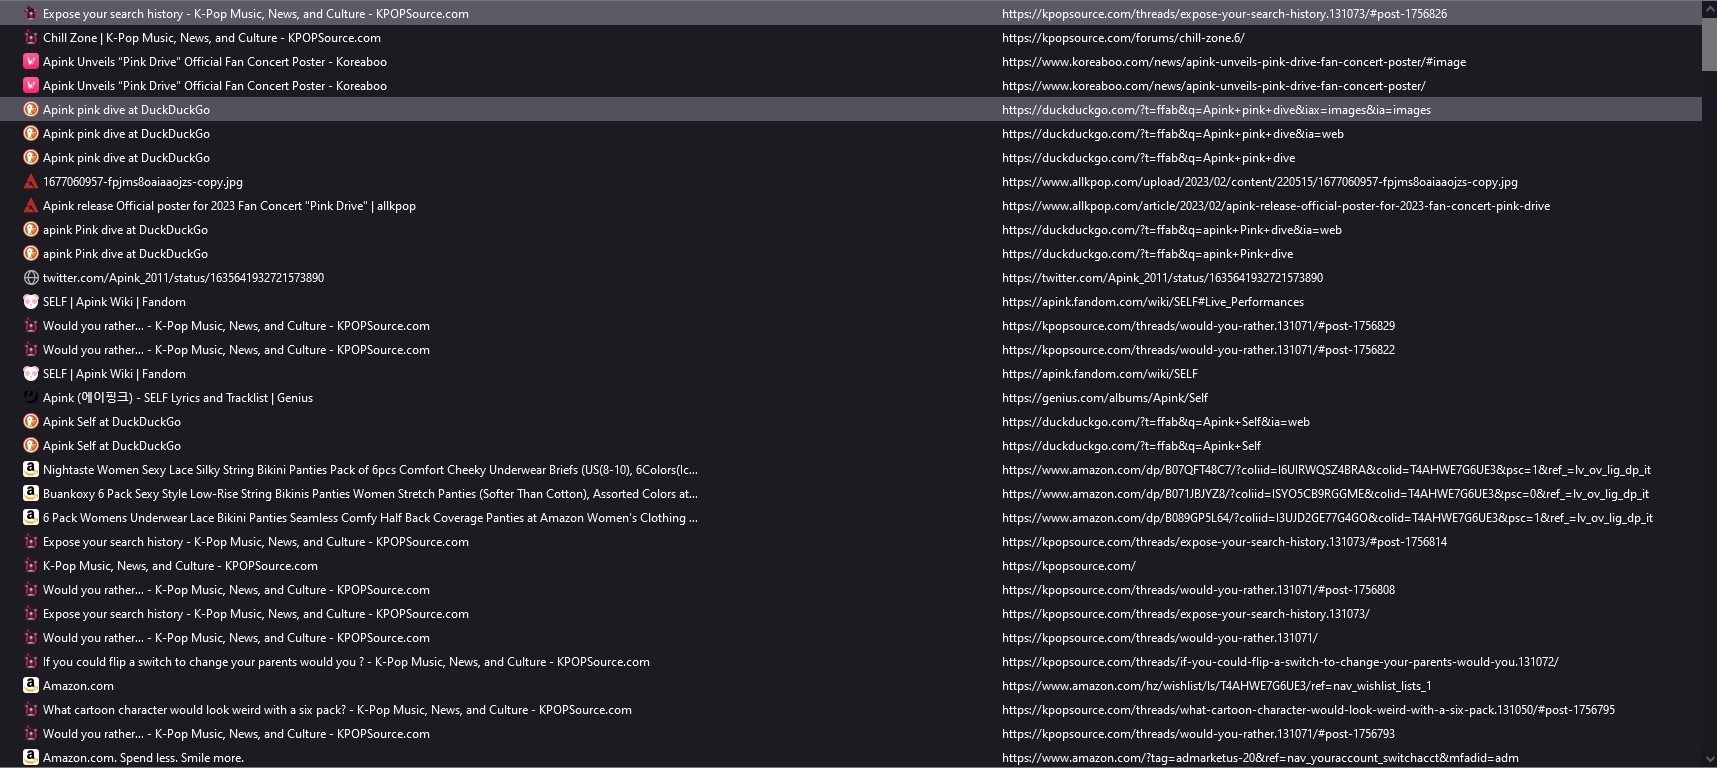
Task: Click the DuckDuckGo favicon on the q=apink+Pink+dive&ia=web row
Action: point(31,230)
